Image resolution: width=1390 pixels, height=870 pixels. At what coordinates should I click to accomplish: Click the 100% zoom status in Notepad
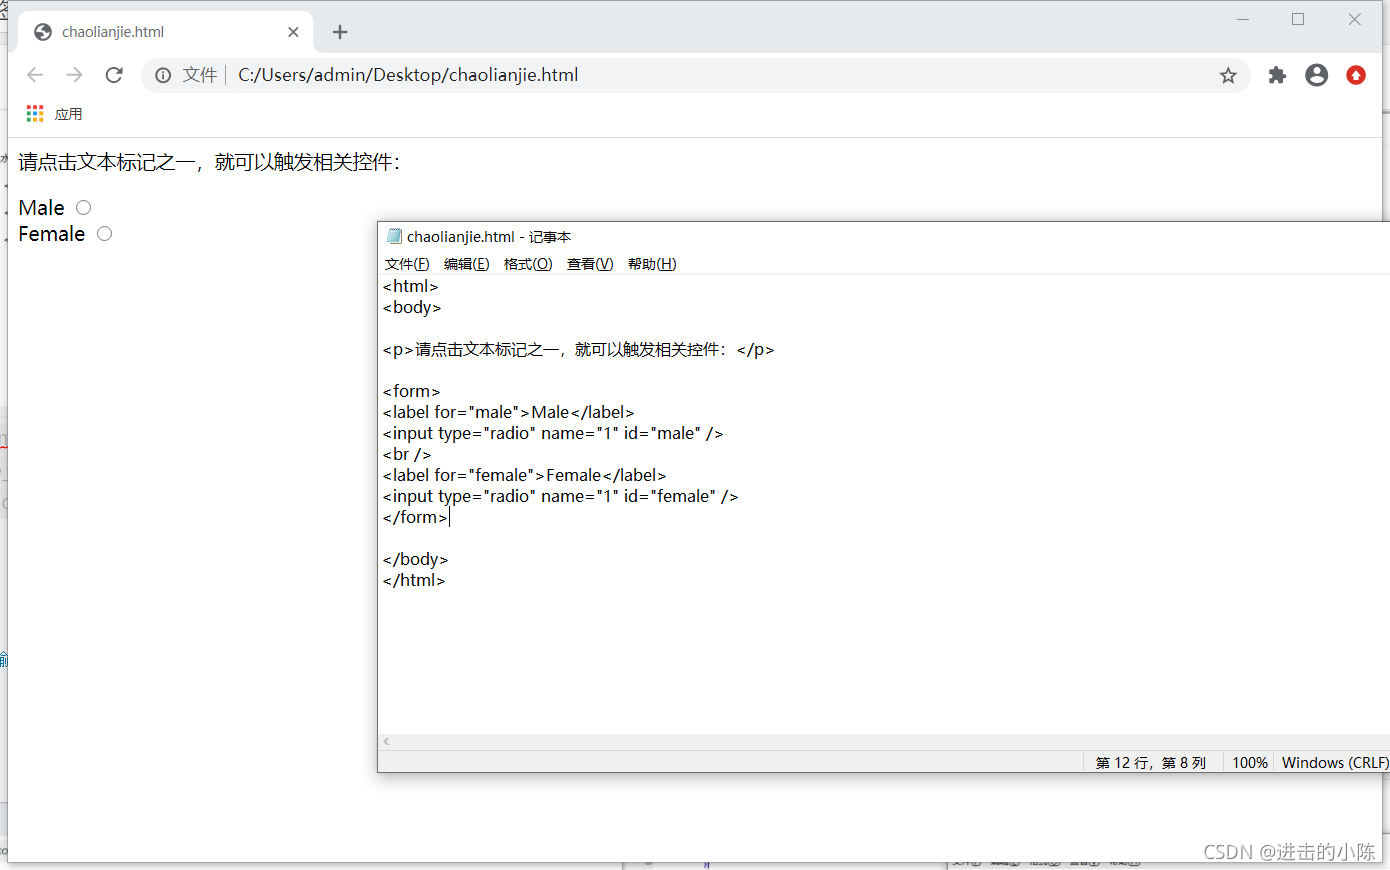coord(1250,763)
